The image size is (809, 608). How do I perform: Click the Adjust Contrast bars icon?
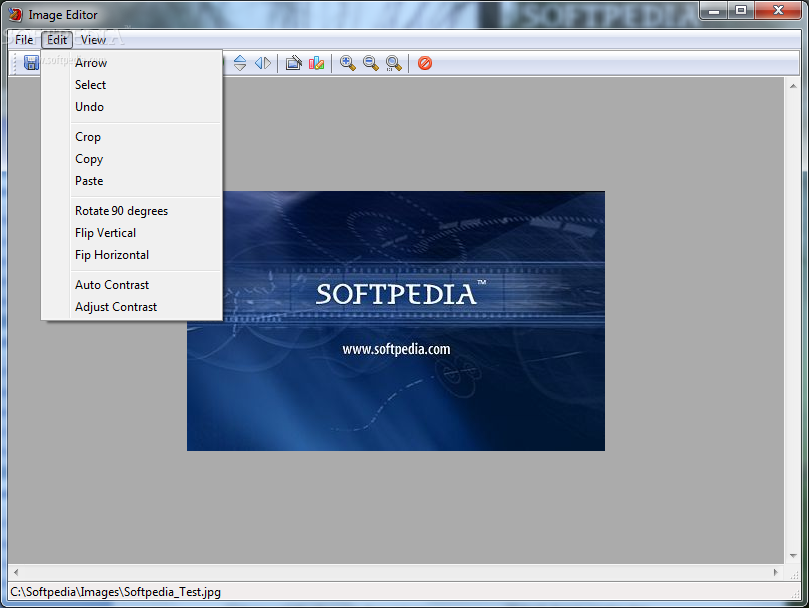(316, 63)
